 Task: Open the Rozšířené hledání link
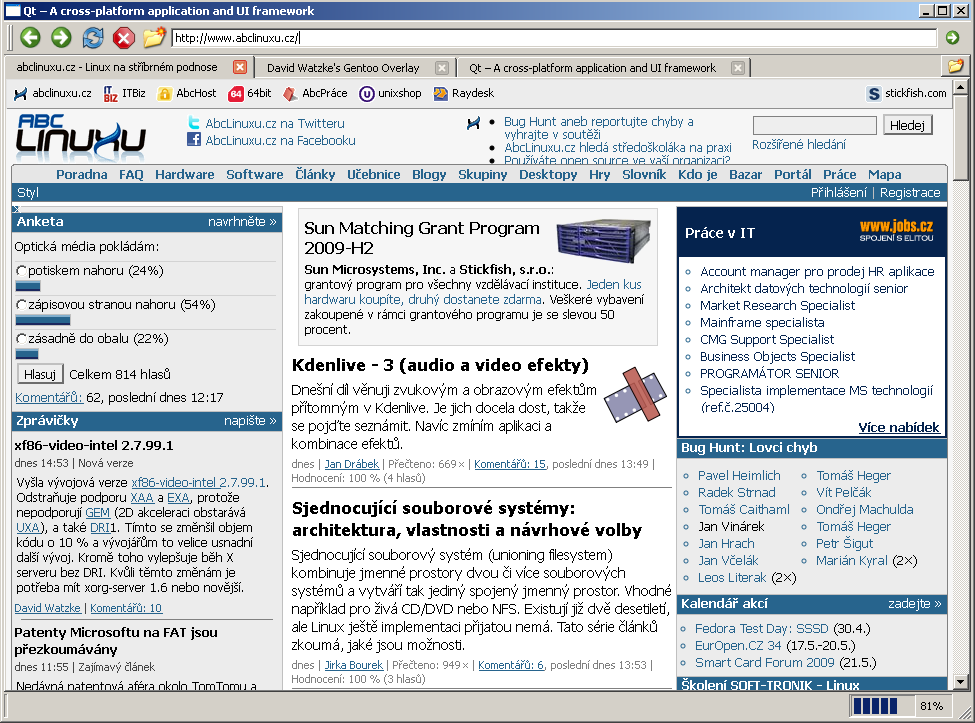pyautogui.click(x=799, y=145)
